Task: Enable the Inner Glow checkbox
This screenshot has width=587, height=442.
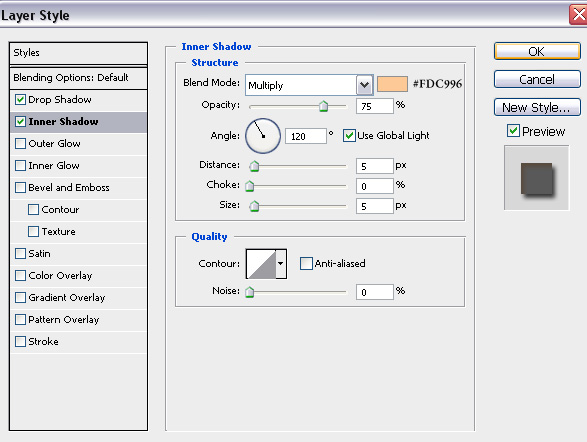Action: pos(20,165)
